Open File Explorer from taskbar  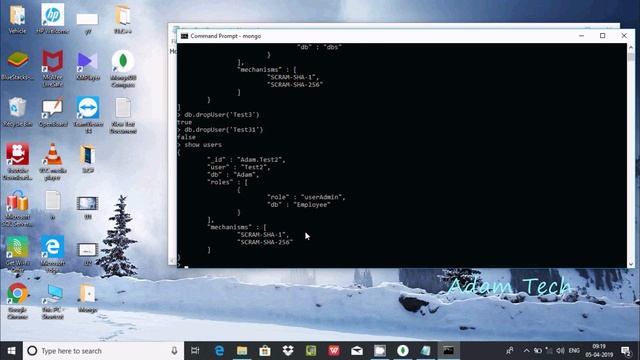tap(242, 351)
